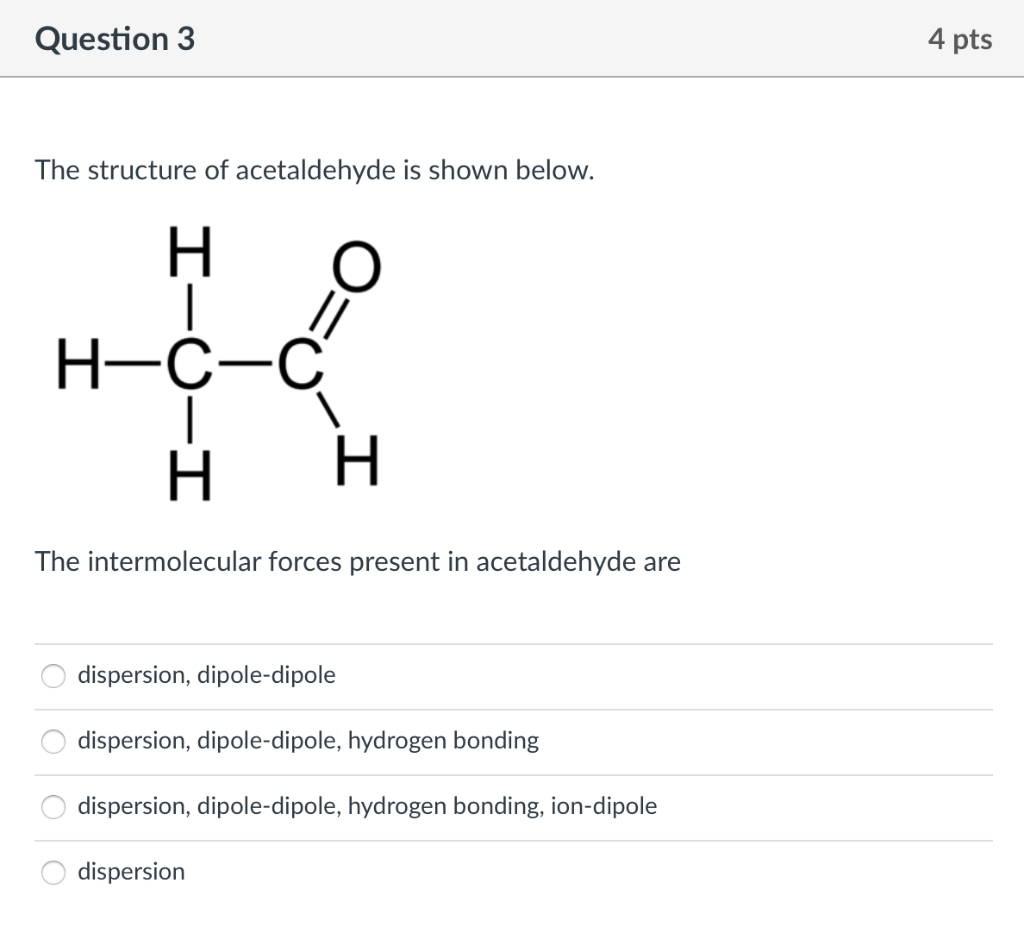The height and width of the screenshot is (933, 1024).
Task: Click the sentence beginning "The structure of acetaldehyde"
Action: coord(313,170)
